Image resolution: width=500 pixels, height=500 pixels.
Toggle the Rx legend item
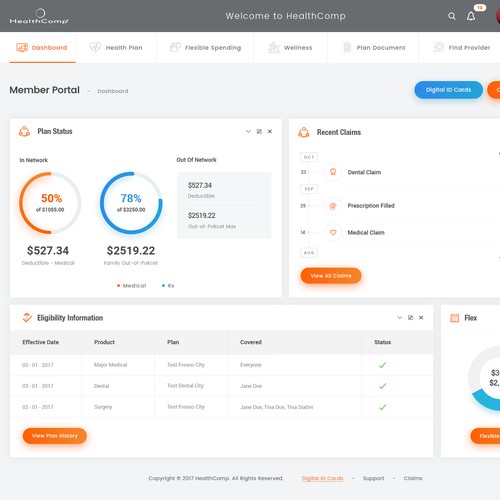(168, 286)
